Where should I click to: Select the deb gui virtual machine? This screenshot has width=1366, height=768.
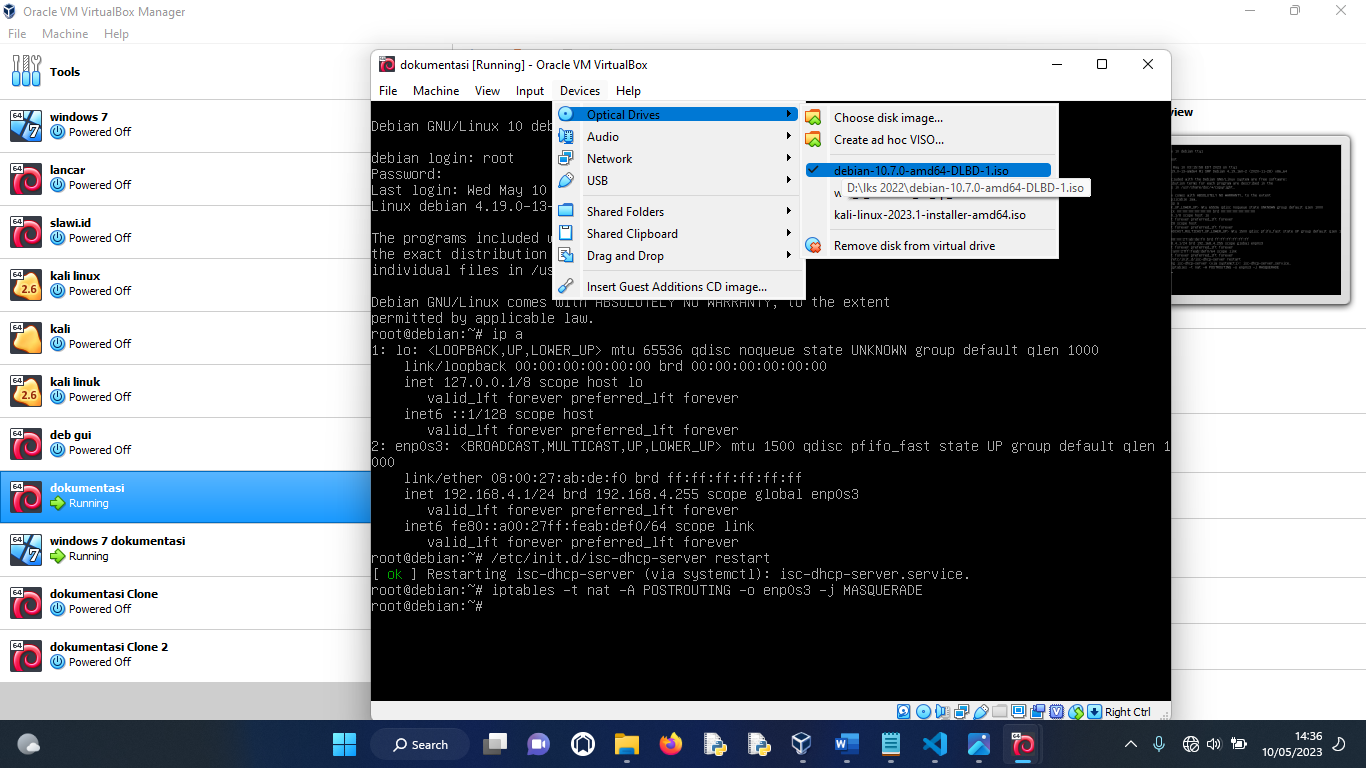(185, 443)
